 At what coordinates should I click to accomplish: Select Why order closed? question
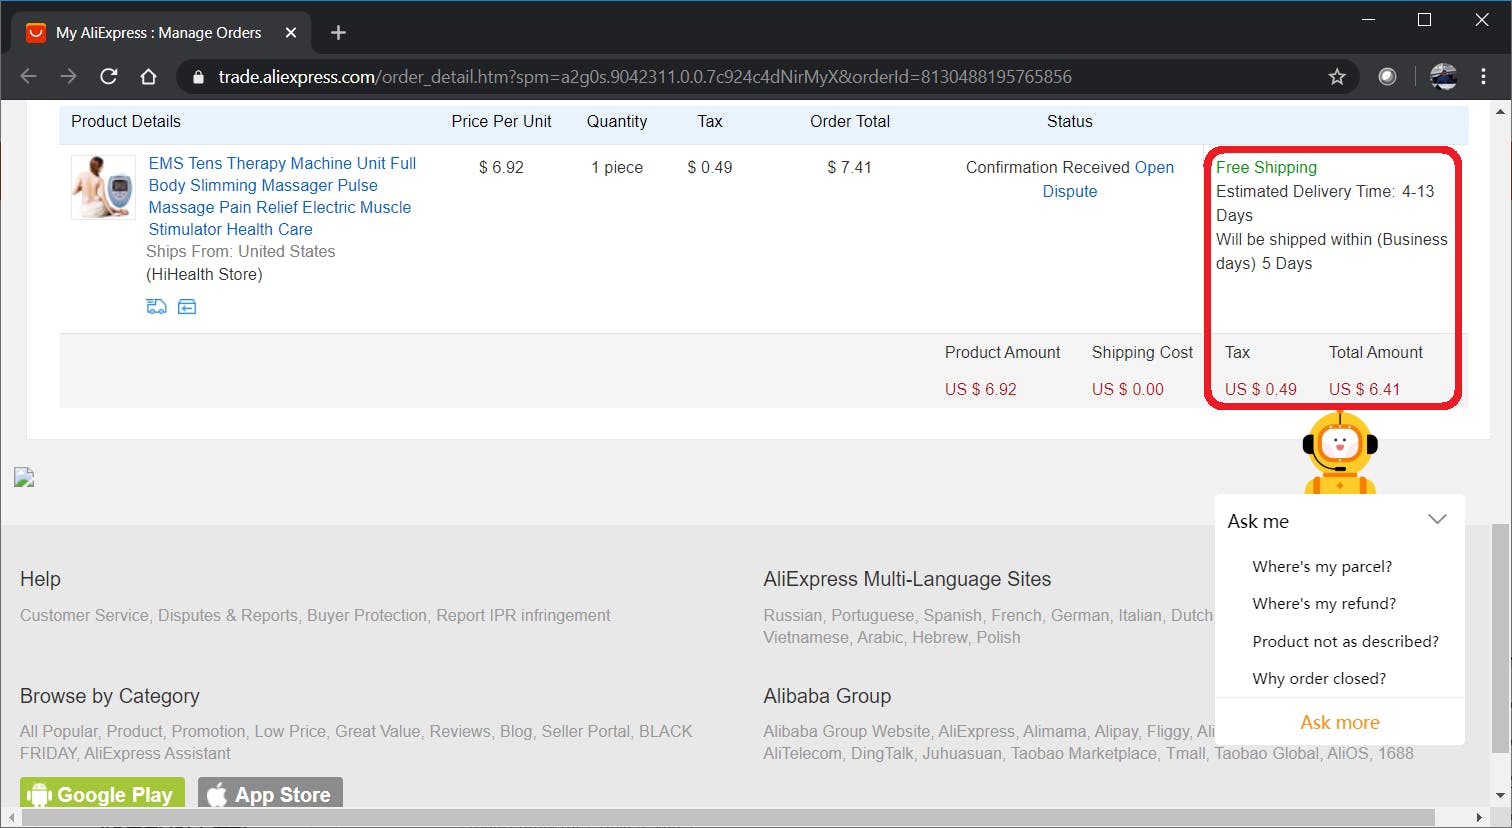[x=1319, y=678]
